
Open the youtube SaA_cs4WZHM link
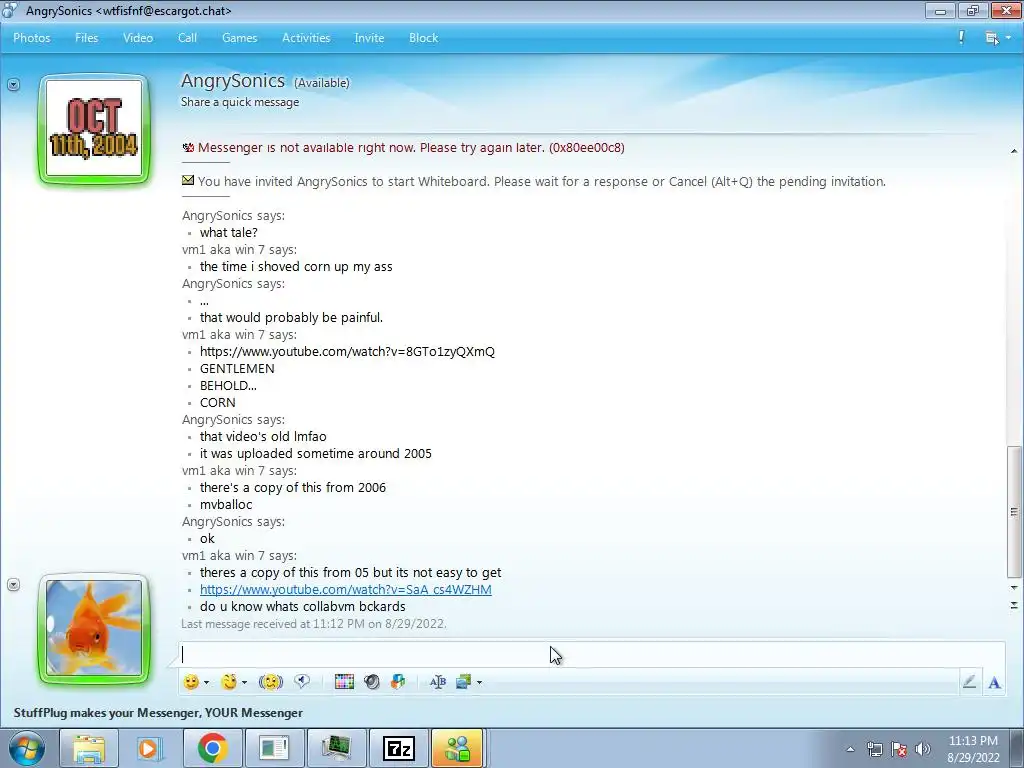(x=345, y=589)
